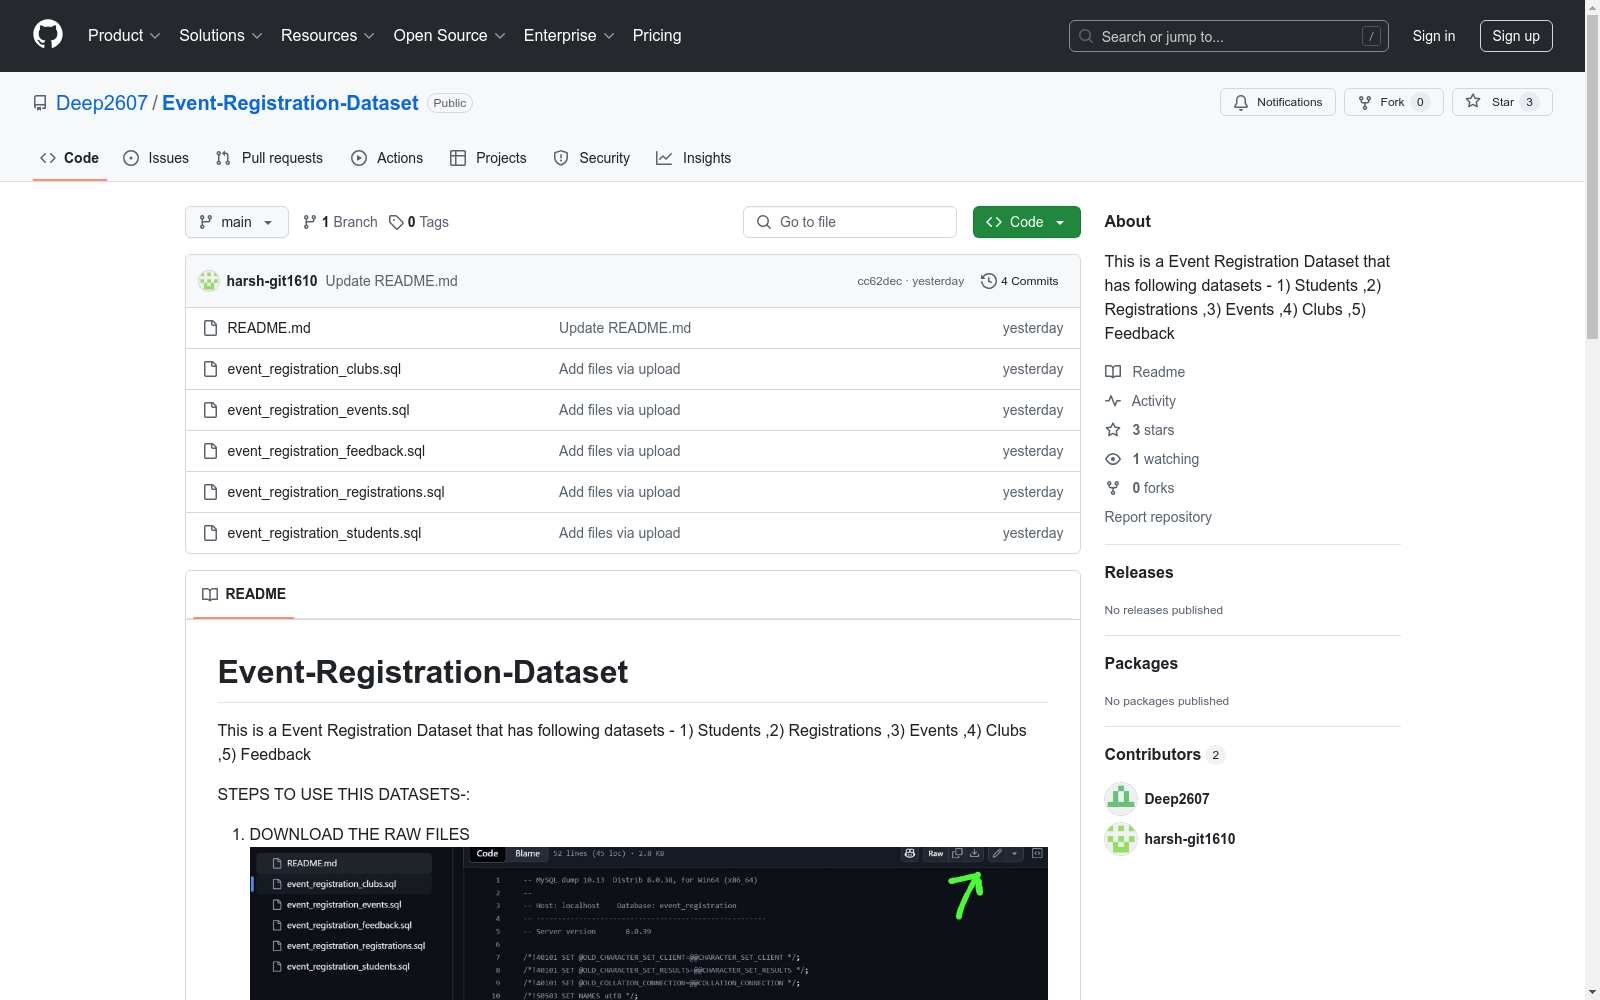Viewport: 1600px width, 1000px height.
Task: Switch to the Code tab
Action: pos(70,158)
